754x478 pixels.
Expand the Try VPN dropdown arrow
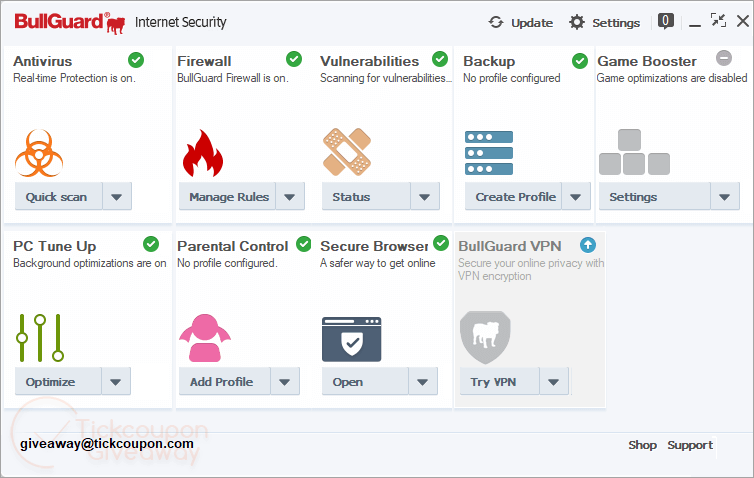coord(554,382)
